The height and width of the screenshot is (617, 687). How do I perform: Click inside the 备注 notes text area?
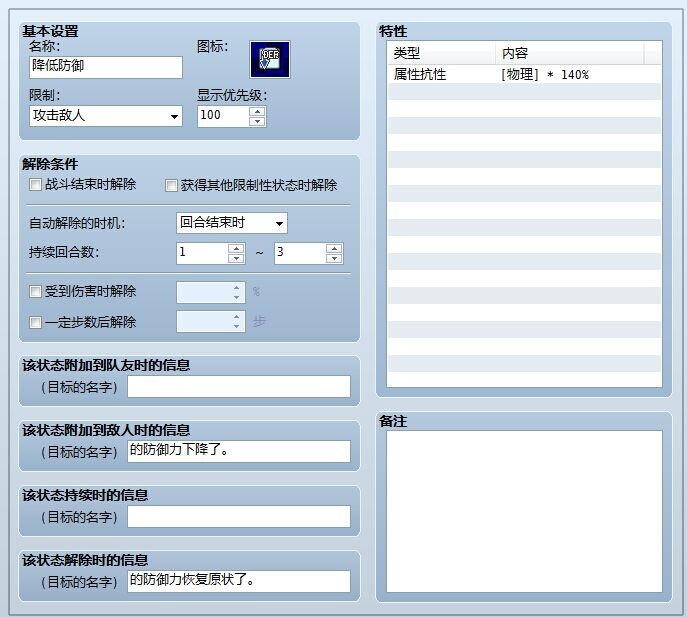click(x=524, y=511)
